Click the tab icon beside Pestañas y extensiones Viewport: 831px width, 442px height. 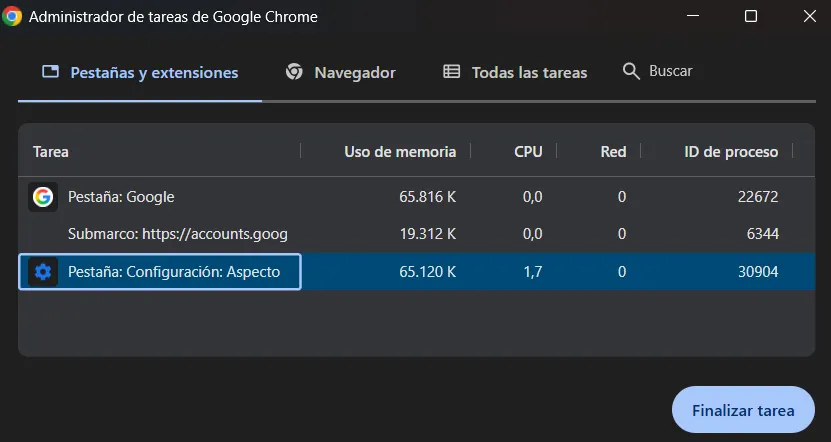50,72
